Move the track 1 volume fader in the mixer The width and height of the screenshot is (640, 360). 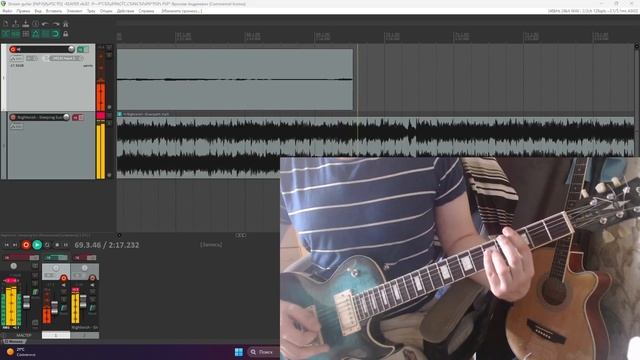point(54,308)
